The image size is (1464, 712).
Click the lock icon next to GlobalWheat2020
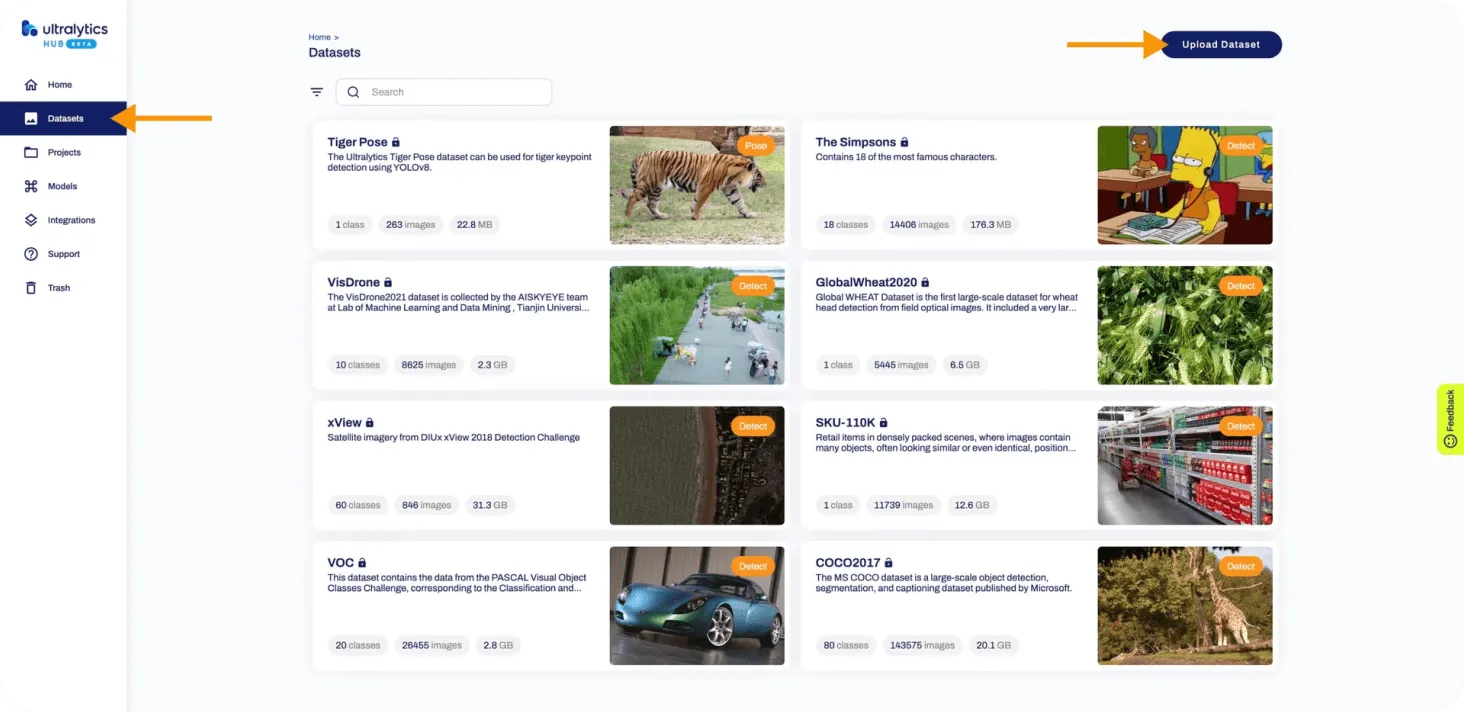tap(925, 283)
